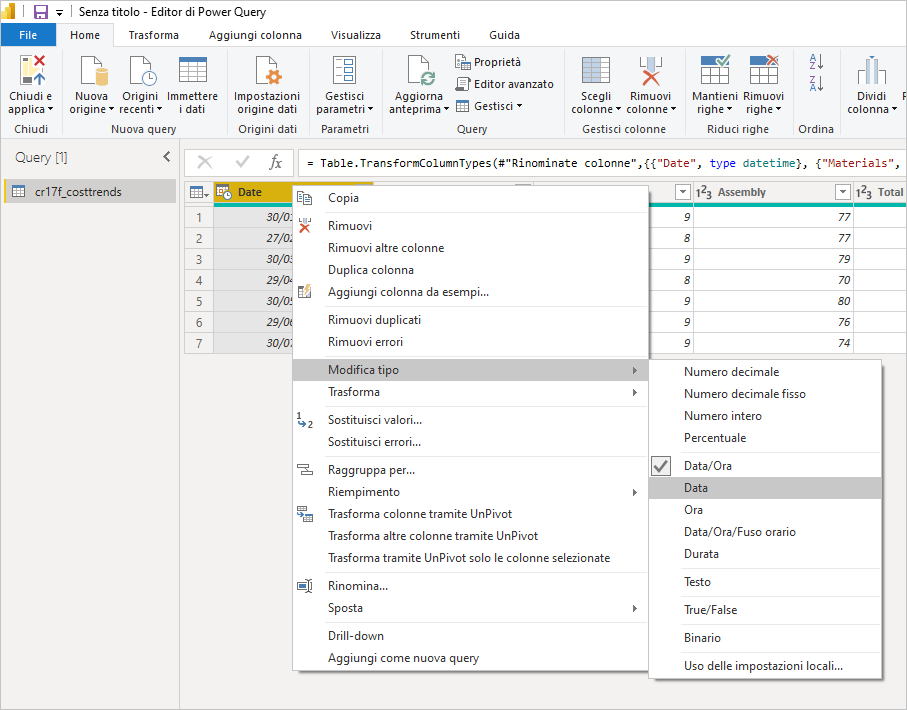This screenshot has width=907, height=710.
Task: Select the checked Data/Ora type option
Action: pos(765,466)
